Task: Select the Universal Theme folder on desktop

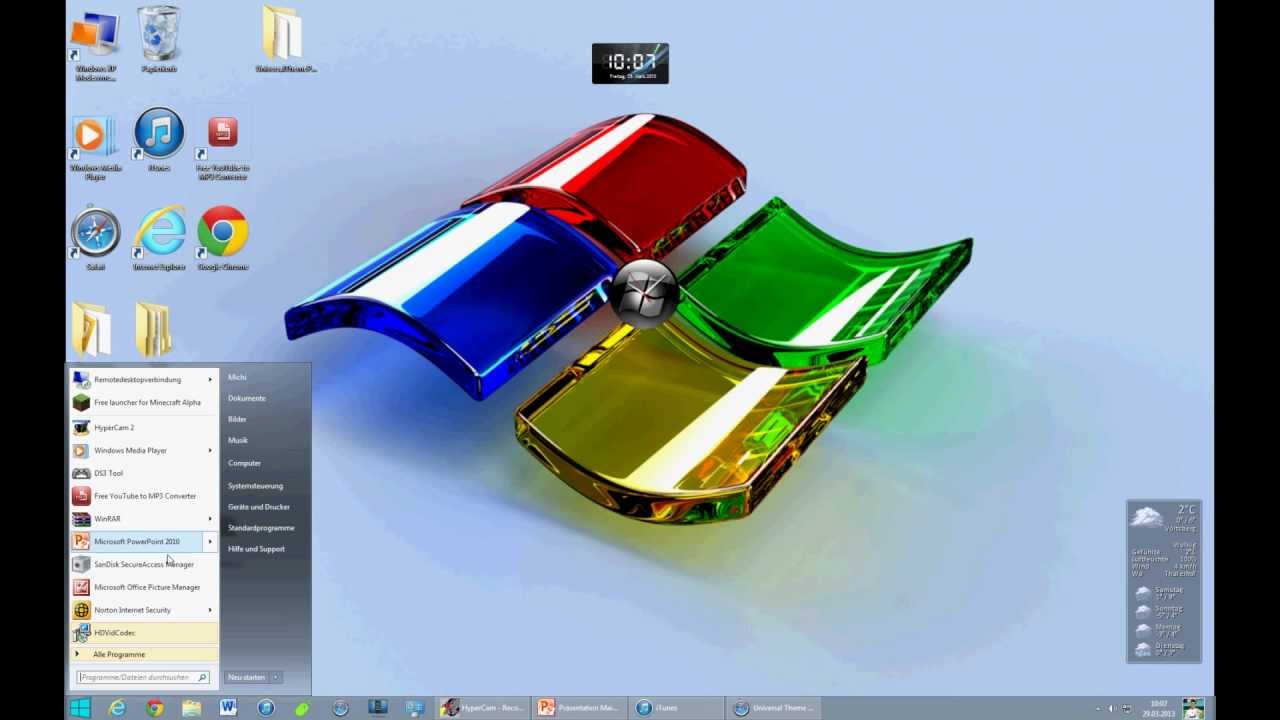Action: [x=285, y=39]
